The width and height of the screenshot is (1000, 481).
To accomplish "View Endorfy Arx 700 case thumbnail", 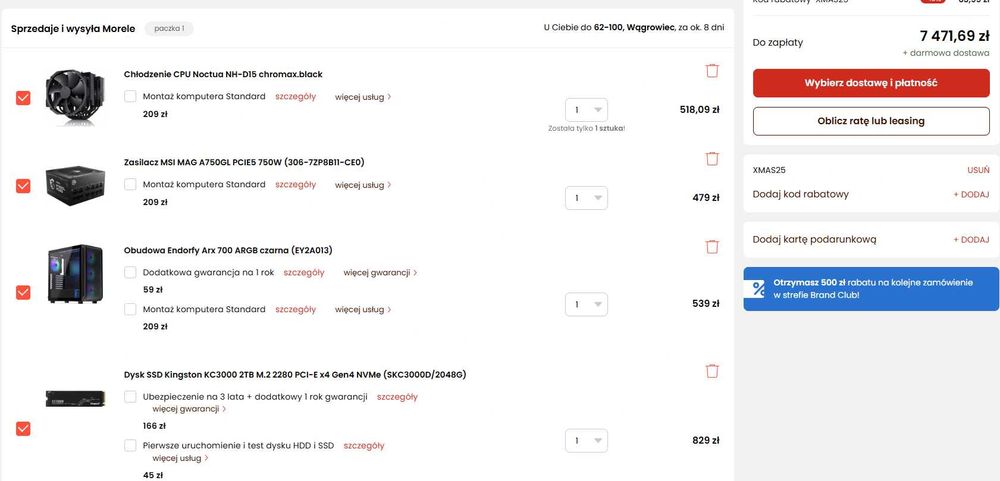I will [x=75, y=274].
